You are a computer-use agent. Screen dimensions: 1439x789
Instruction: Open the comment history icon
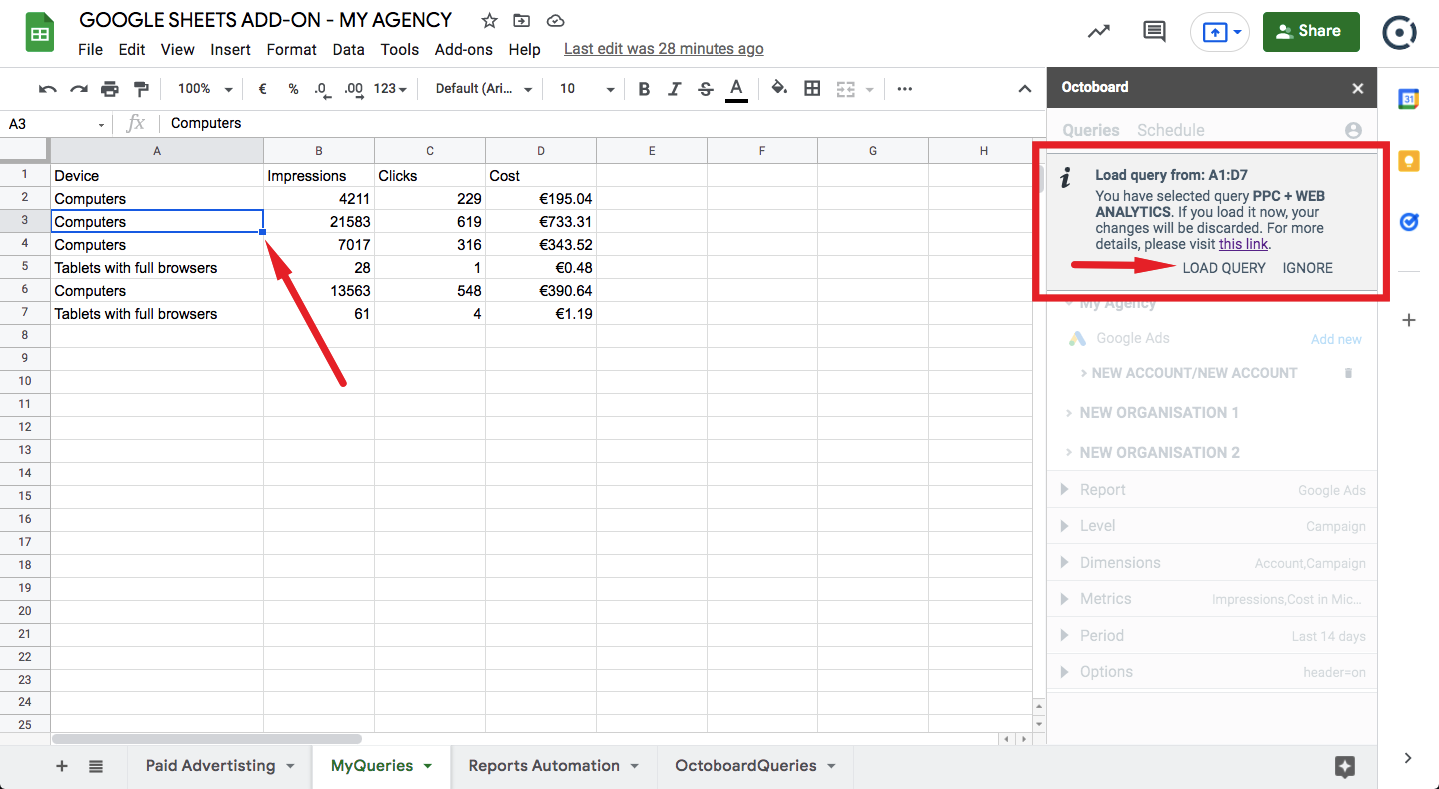[x=1154, y=31]
